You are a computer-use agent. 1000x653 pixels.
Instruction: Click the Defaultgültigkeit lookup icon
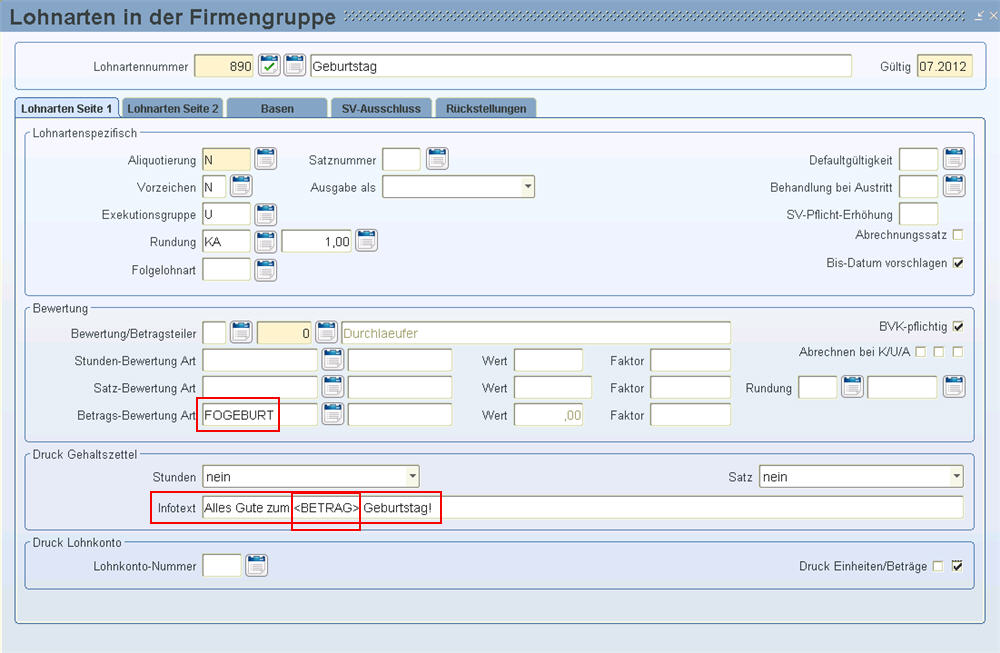pyautogui.click(x=954, y=159)
